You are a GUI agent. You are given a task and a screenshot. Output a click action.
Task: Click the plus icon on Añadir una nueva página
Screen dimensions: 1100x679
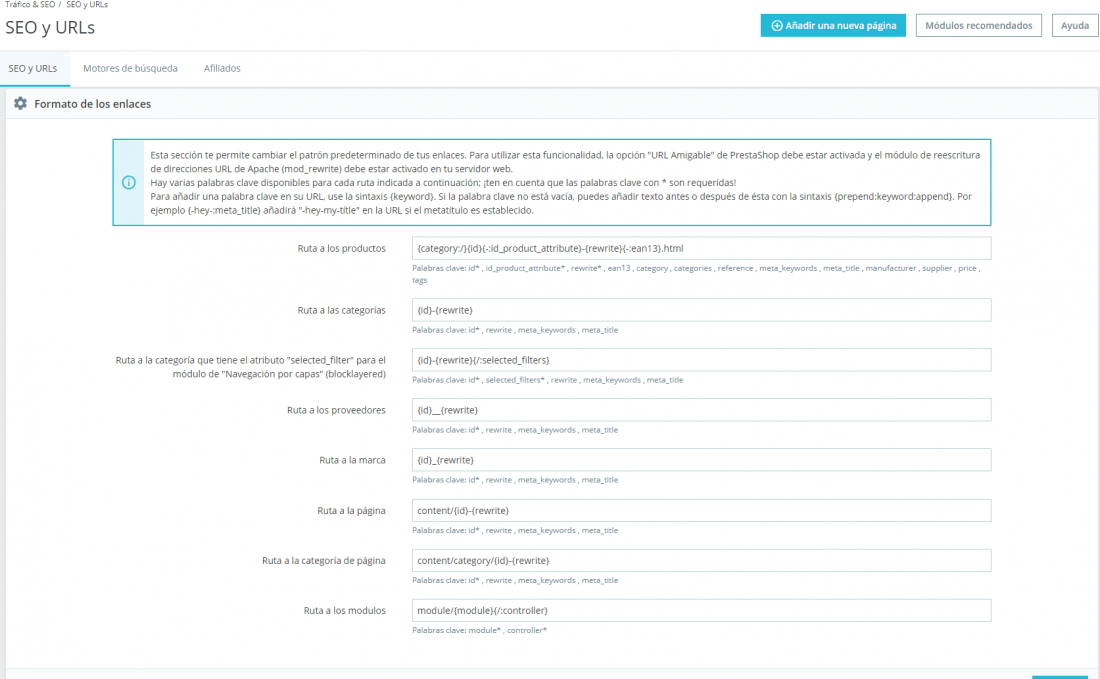[777, 25]
